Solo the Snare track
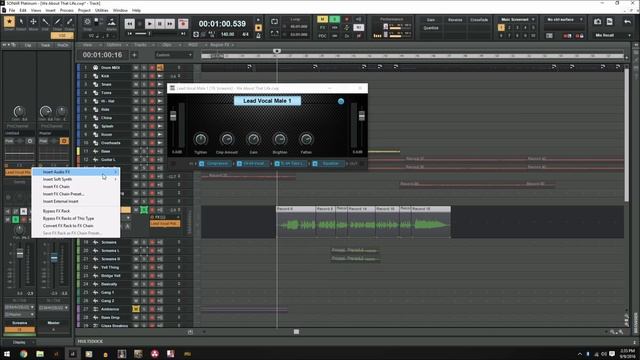This screenshot has height=360, width=640. click(x=144, y=84)
